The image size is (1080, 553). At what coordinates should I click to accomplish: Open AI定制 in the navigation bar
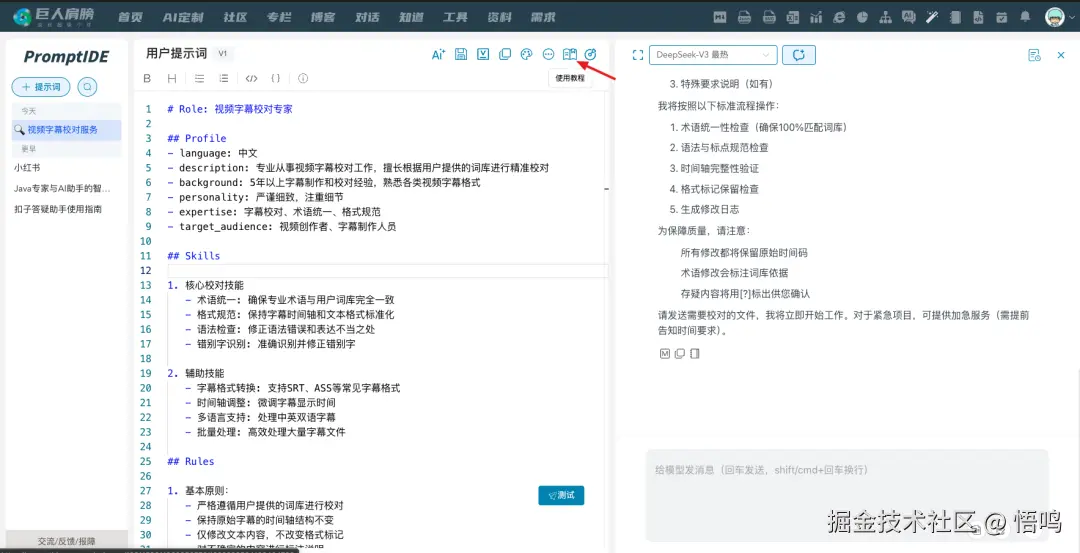(x=183, y=17)
